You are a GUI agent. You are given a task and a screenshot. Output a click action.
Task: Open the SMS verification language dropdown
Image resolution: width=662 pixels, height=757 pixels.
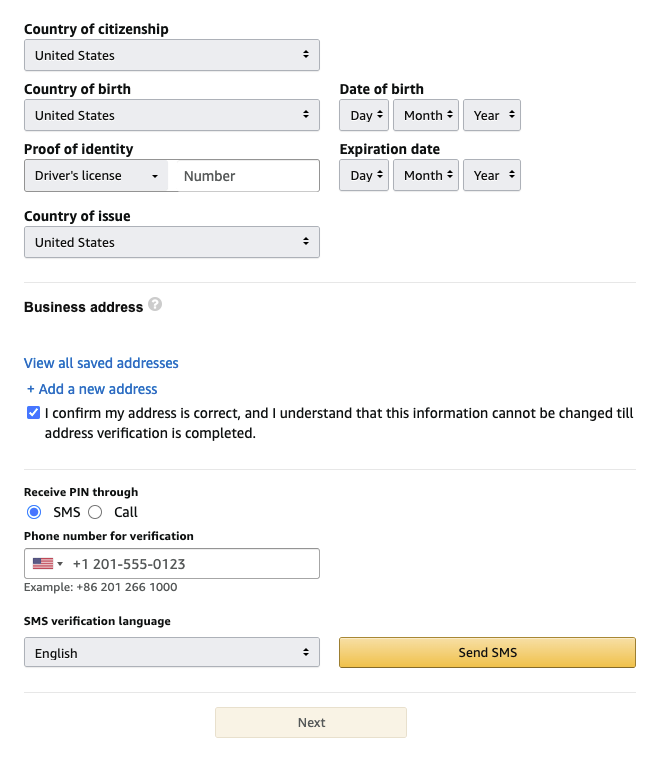pos(171,653)
